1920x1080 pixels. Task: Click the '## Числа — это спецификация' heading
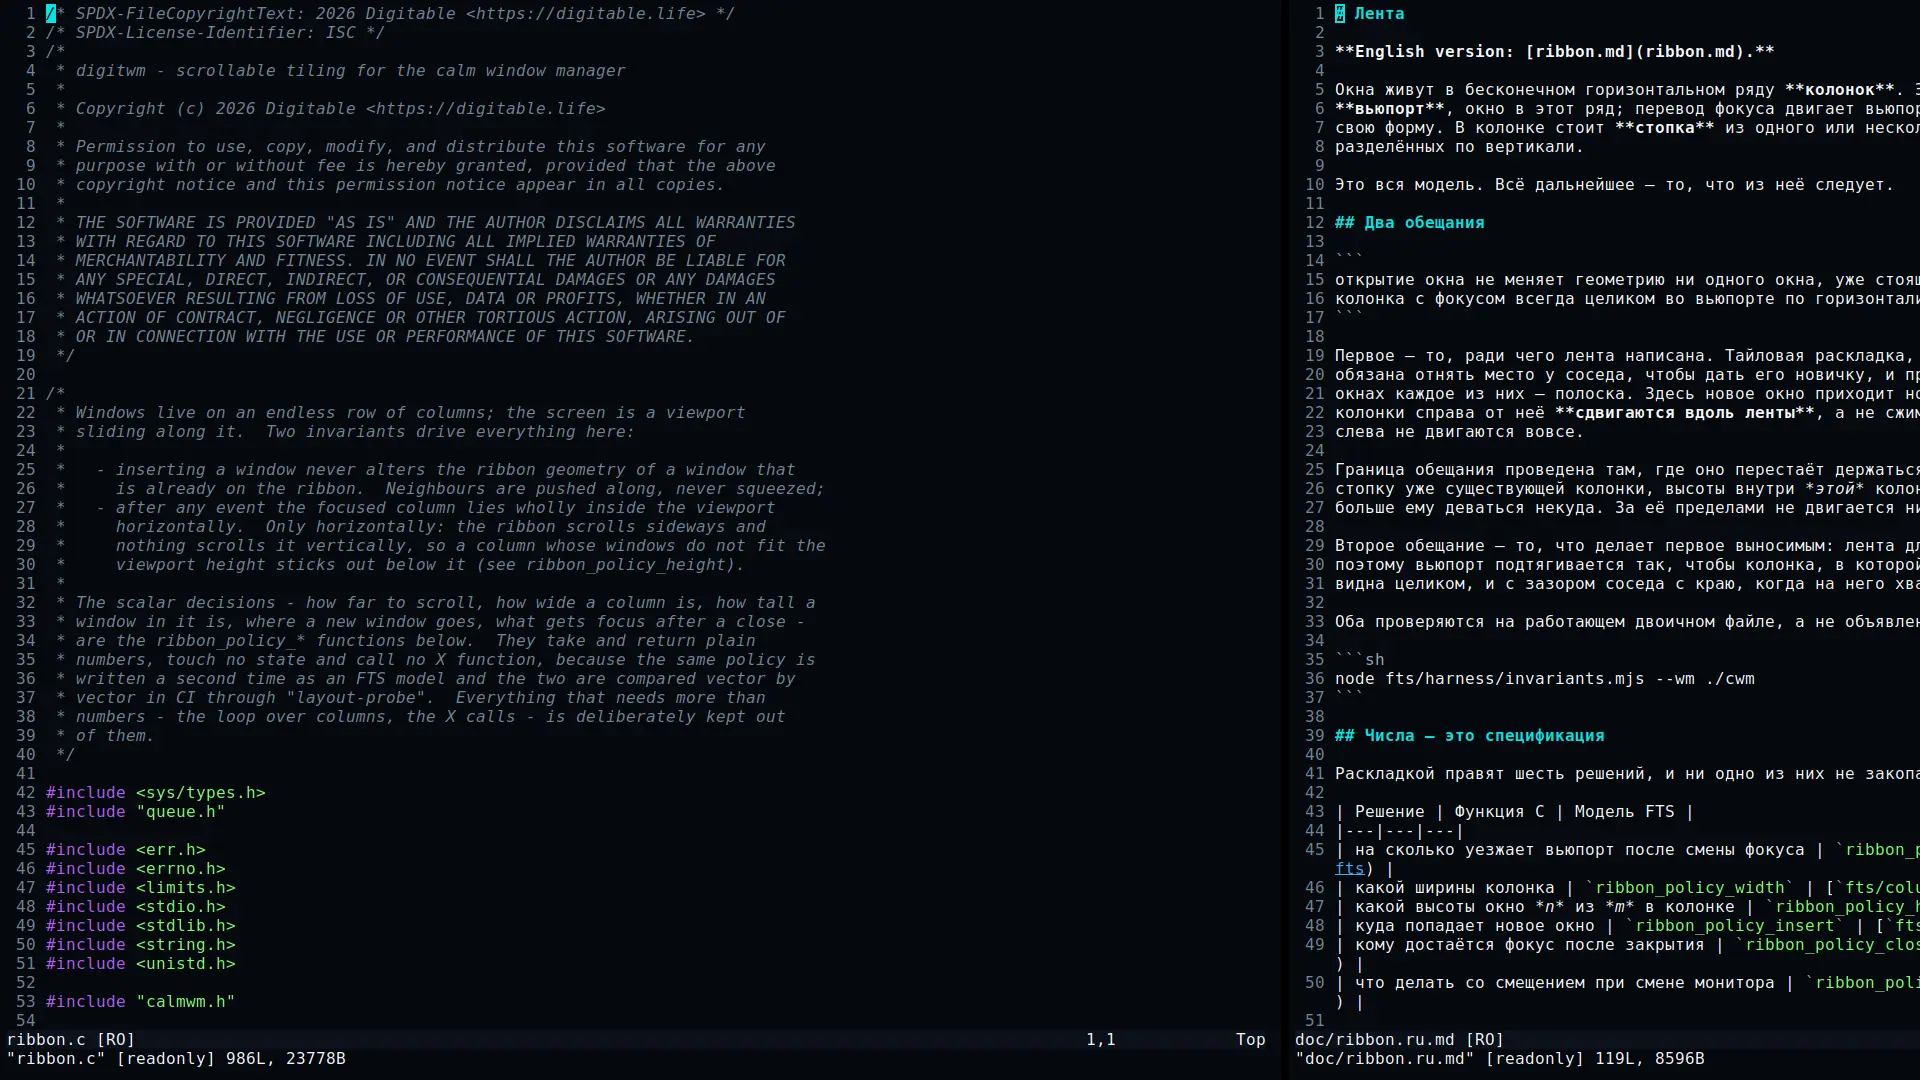pyautogui.click(x=1470, y=735)
